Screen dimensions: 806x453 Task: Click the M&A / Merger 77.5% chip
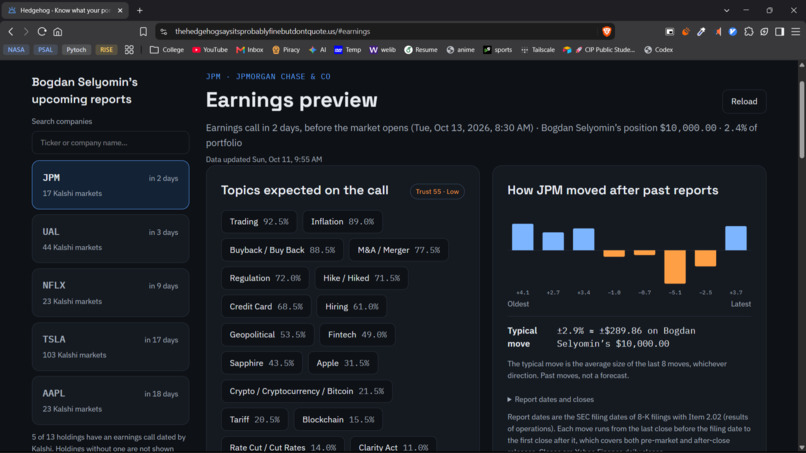(398, 250)
